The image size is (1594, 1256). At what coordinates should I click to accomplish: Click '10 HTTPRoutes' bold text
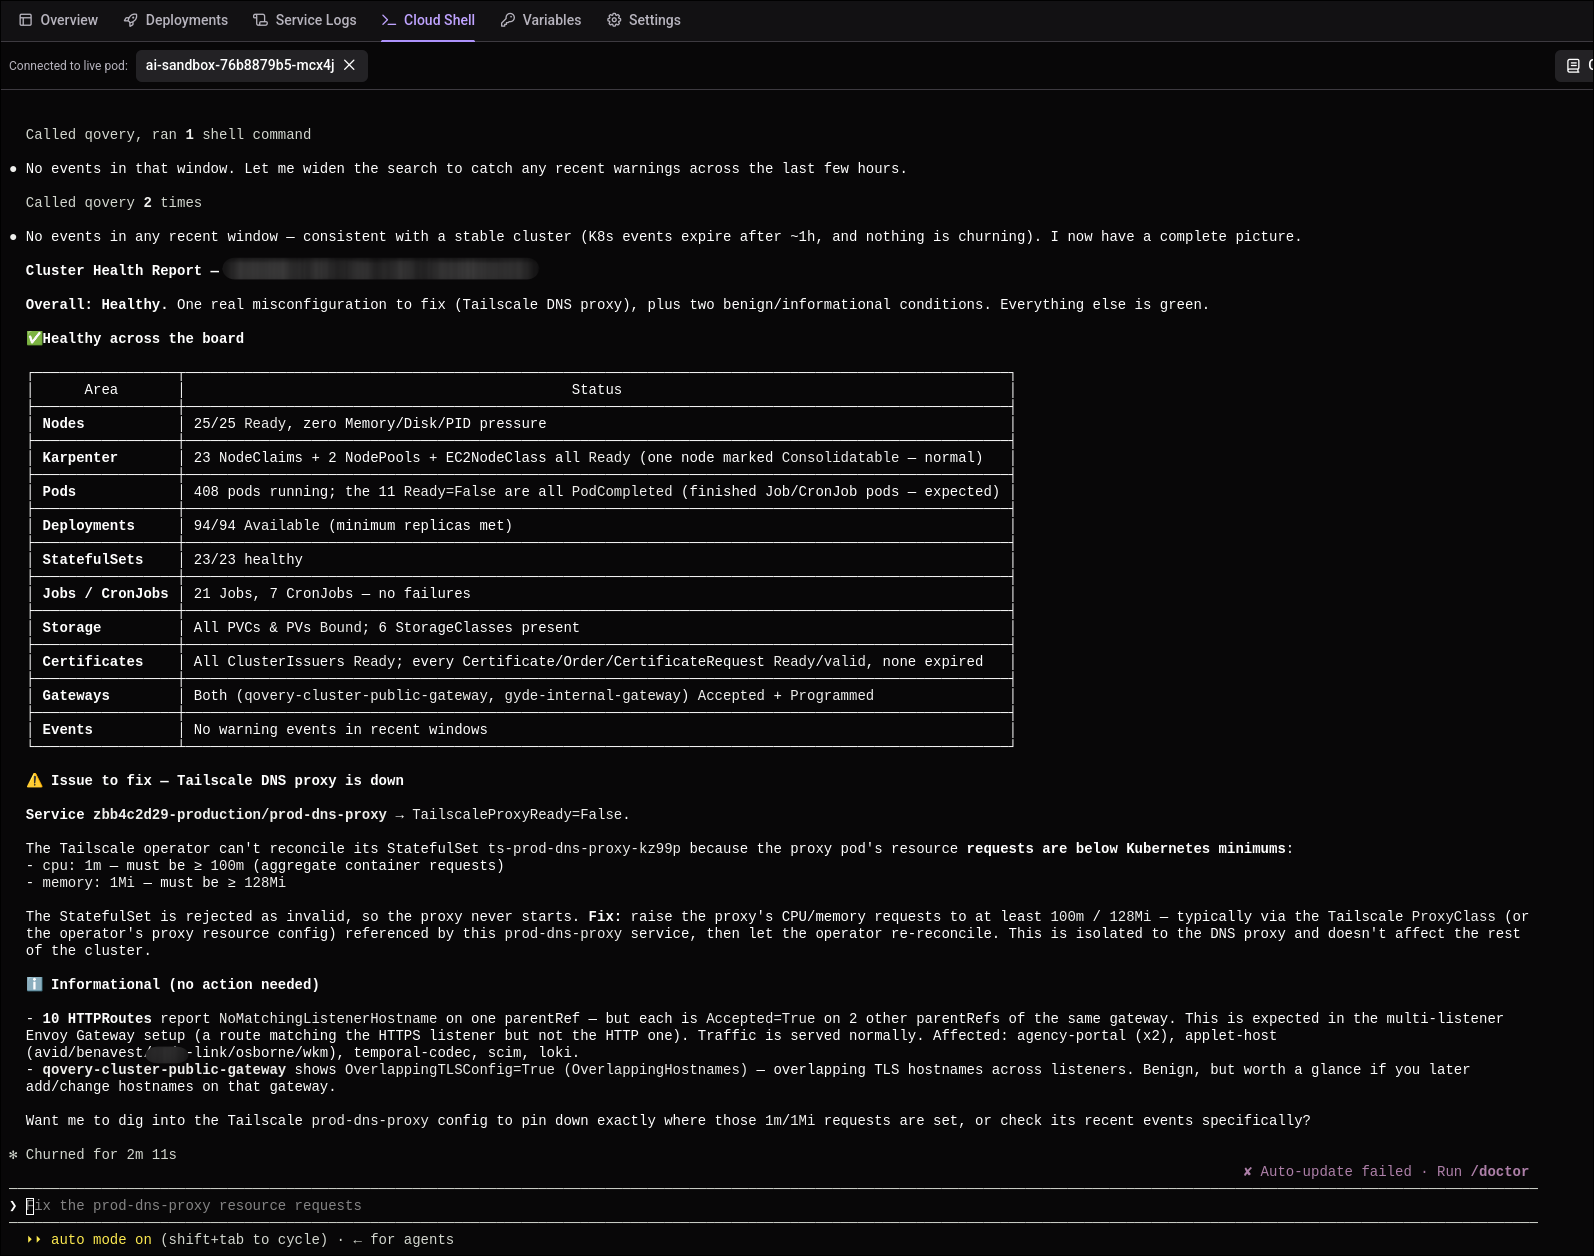coord(97,1019)
